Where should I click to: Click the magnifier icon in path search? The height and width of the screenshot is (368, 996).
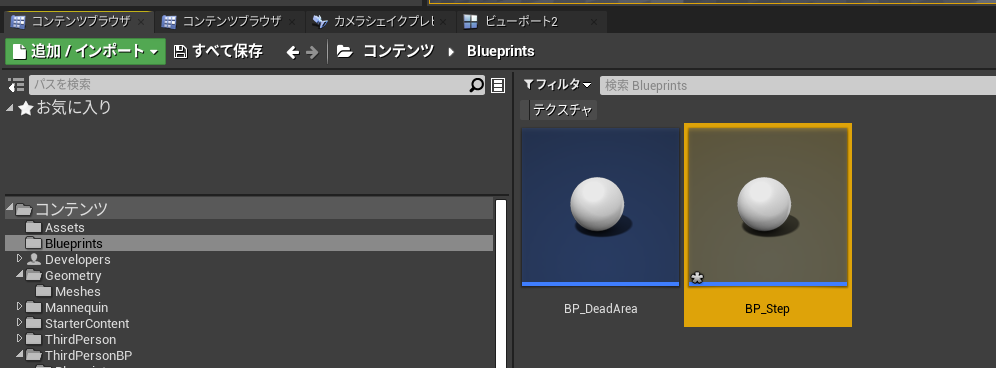476,85
